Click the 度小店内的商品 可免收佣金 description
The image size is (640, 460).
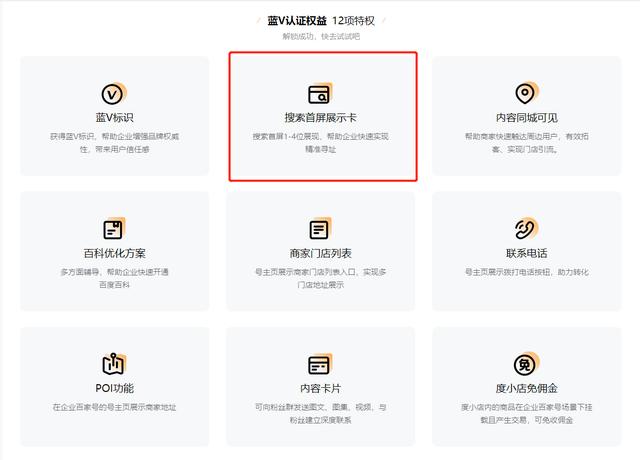527,413
